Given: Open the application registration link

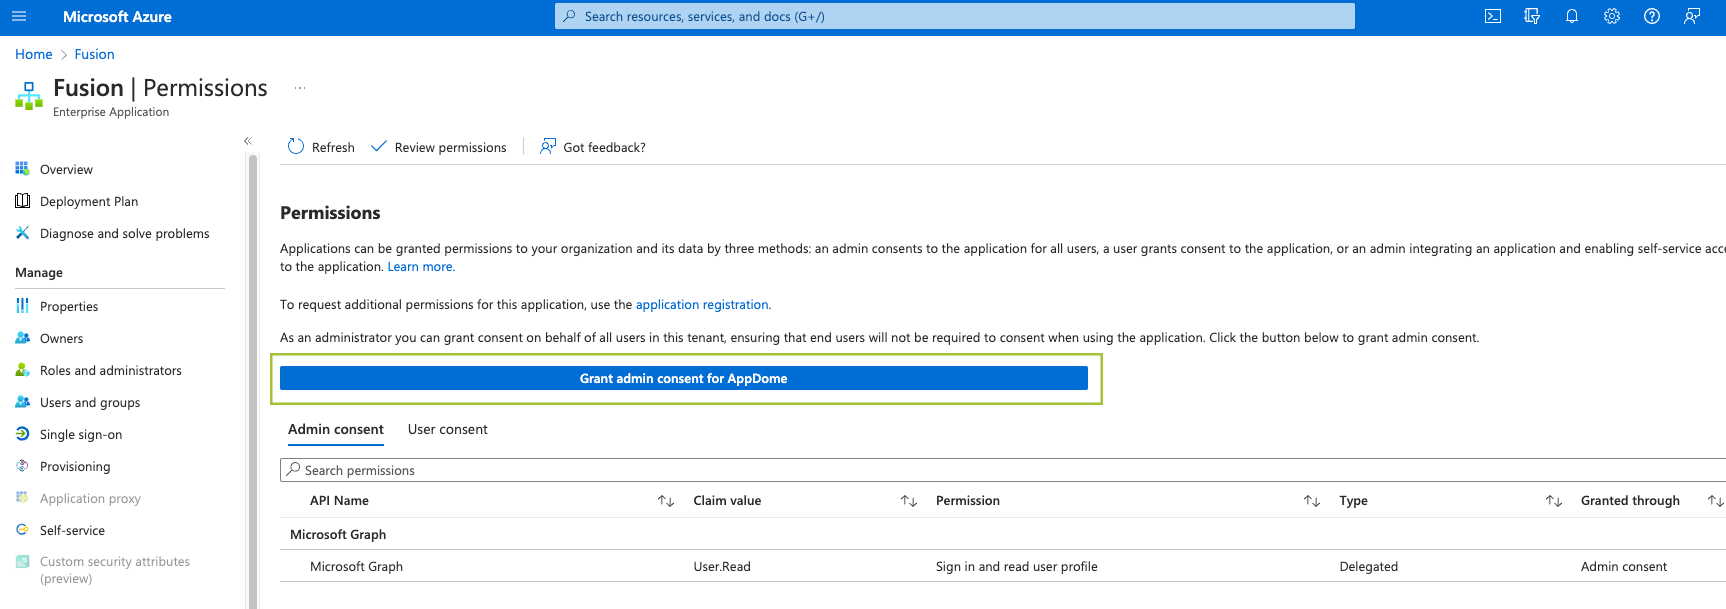Looking at the screenshot, I should point(702,305).
